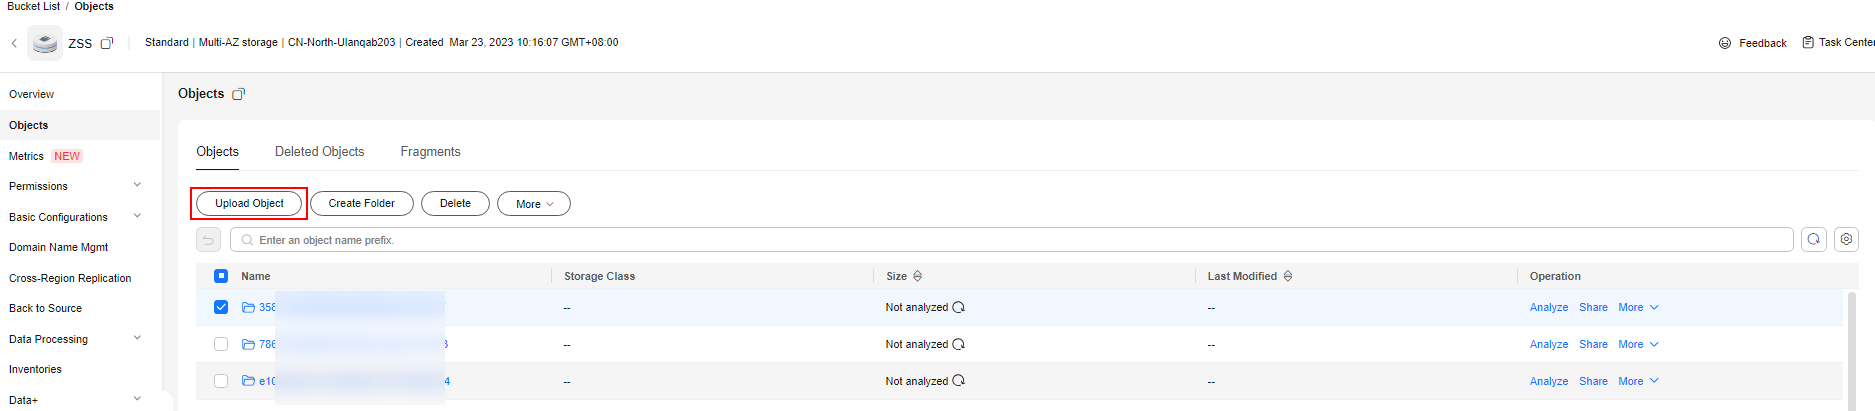
Task: Toggle the select-all checkbox in header
Action: pyautogui.click(x=221, y=277)
